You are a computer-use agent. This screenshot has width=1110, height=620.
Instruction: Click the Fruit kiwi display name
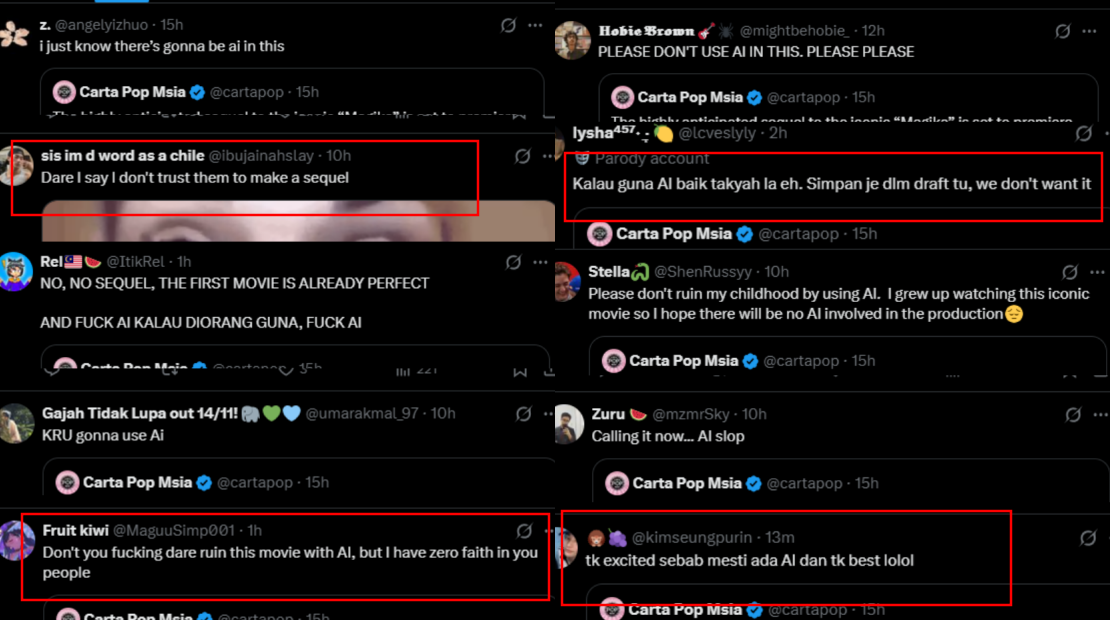click(x=75, y=531)
